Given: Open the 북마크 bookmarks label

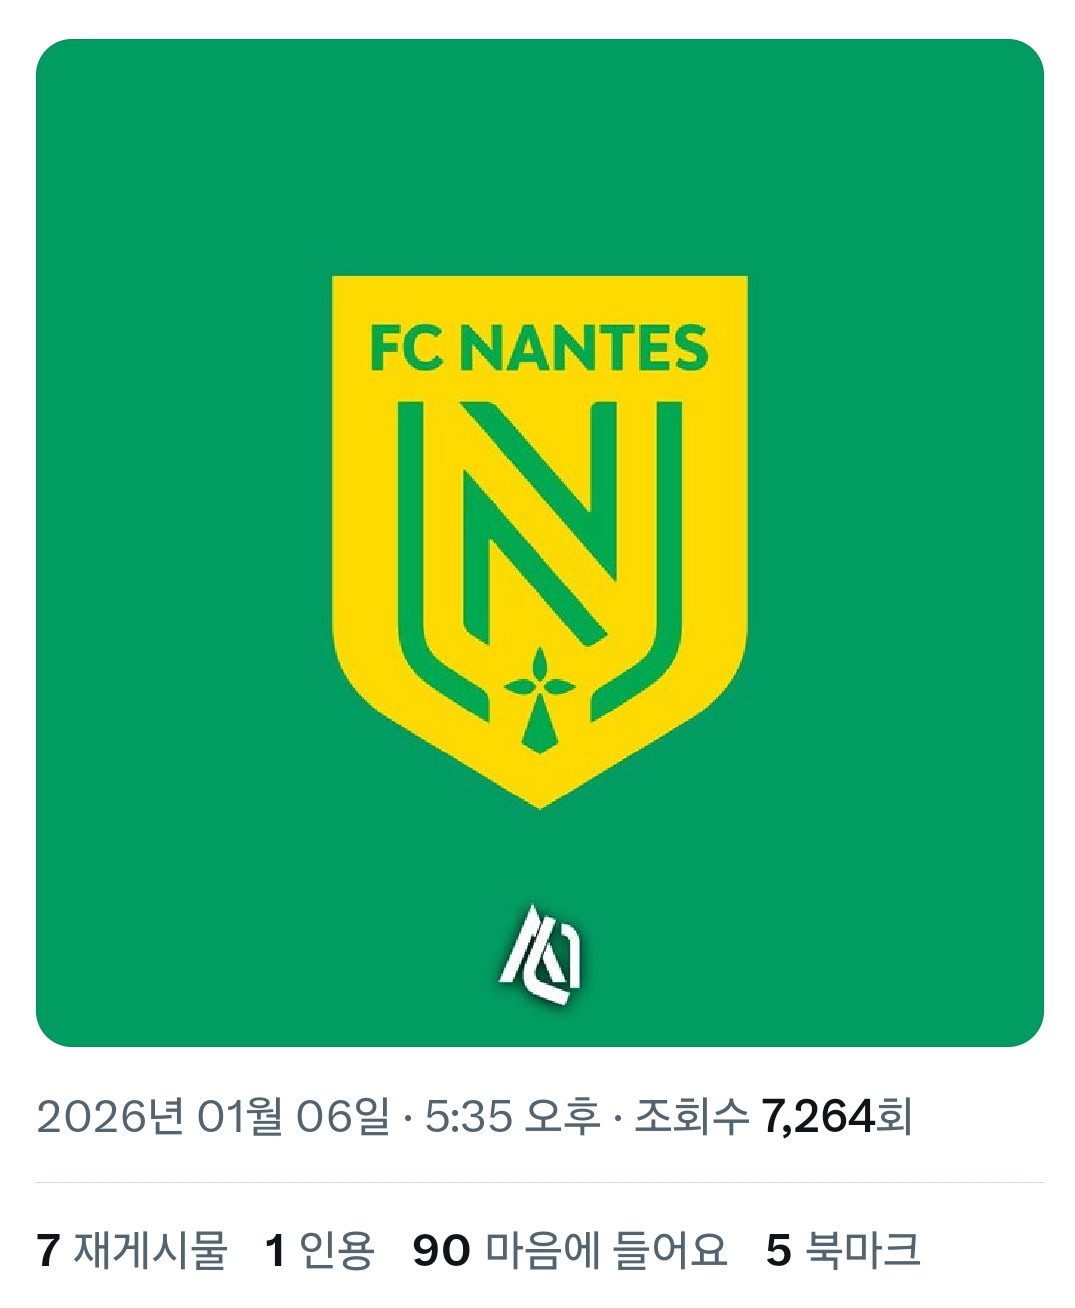Looking at the screenshot, I should tap(863, 1251).
